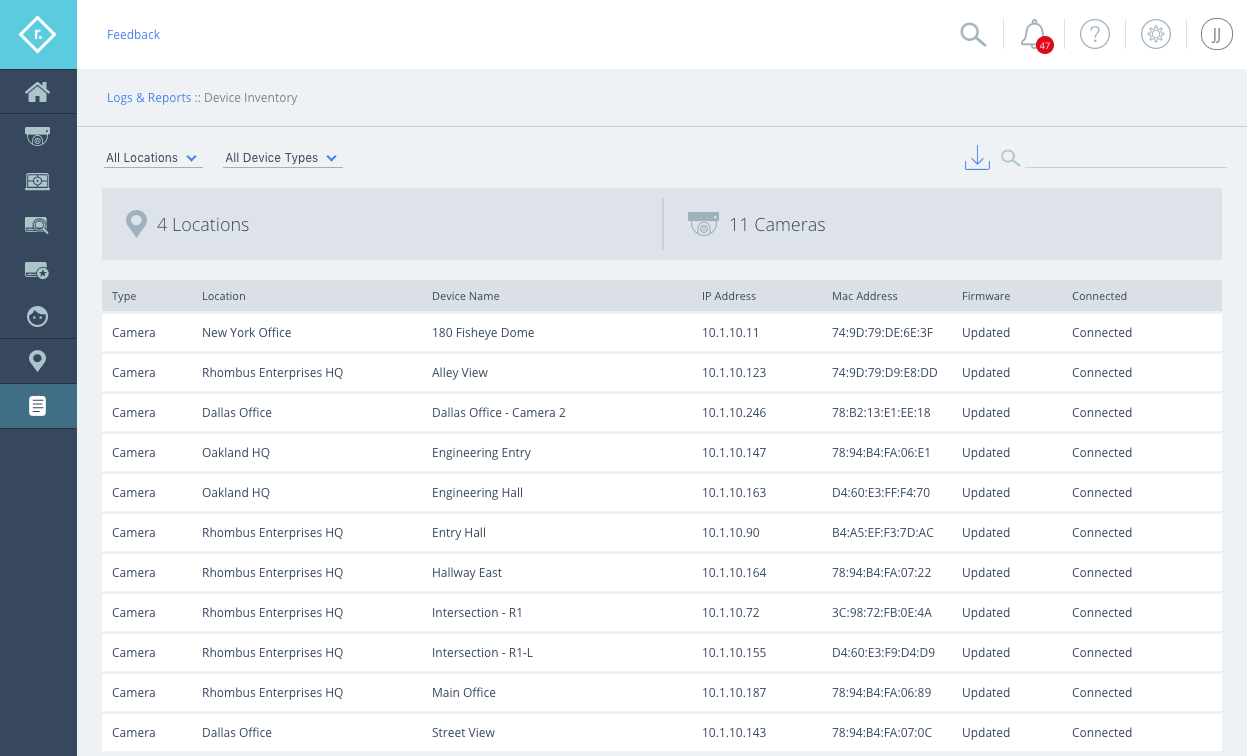Image resolution: width=1259 pixels, height=756 pixels.
Task: Open the face icon in the sidebar
Action: [38, 316]
